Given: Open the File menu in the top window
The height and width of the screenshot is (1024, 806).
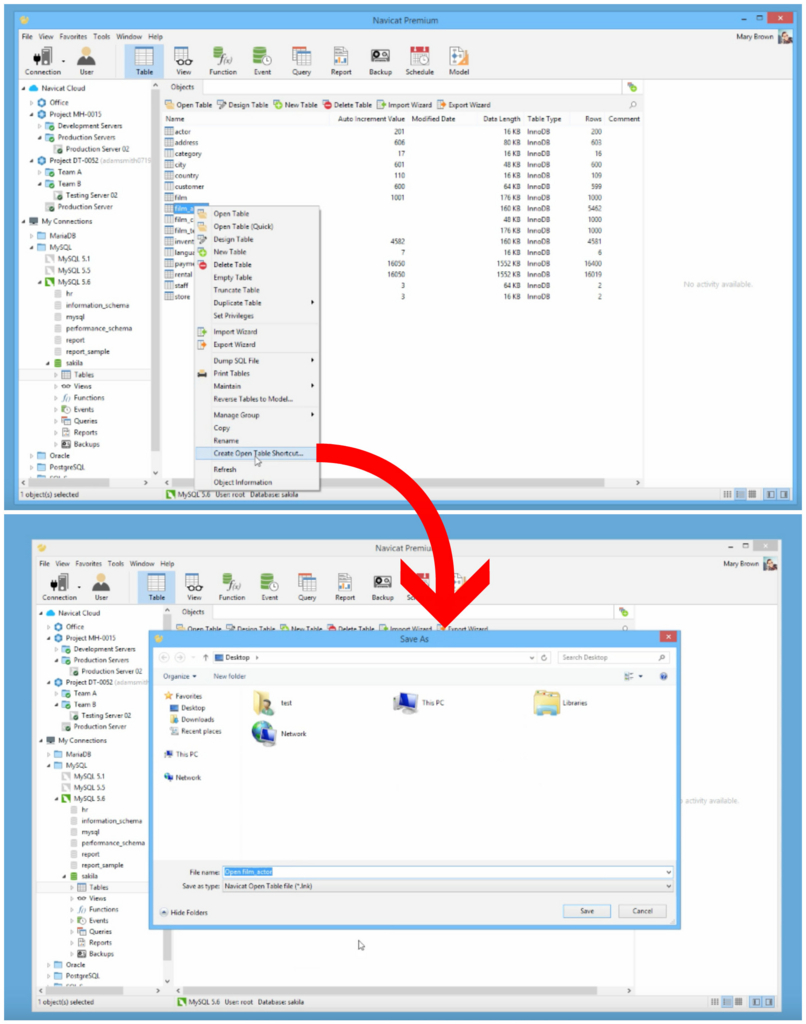Looking at the screenshot, I should [27, 37].
